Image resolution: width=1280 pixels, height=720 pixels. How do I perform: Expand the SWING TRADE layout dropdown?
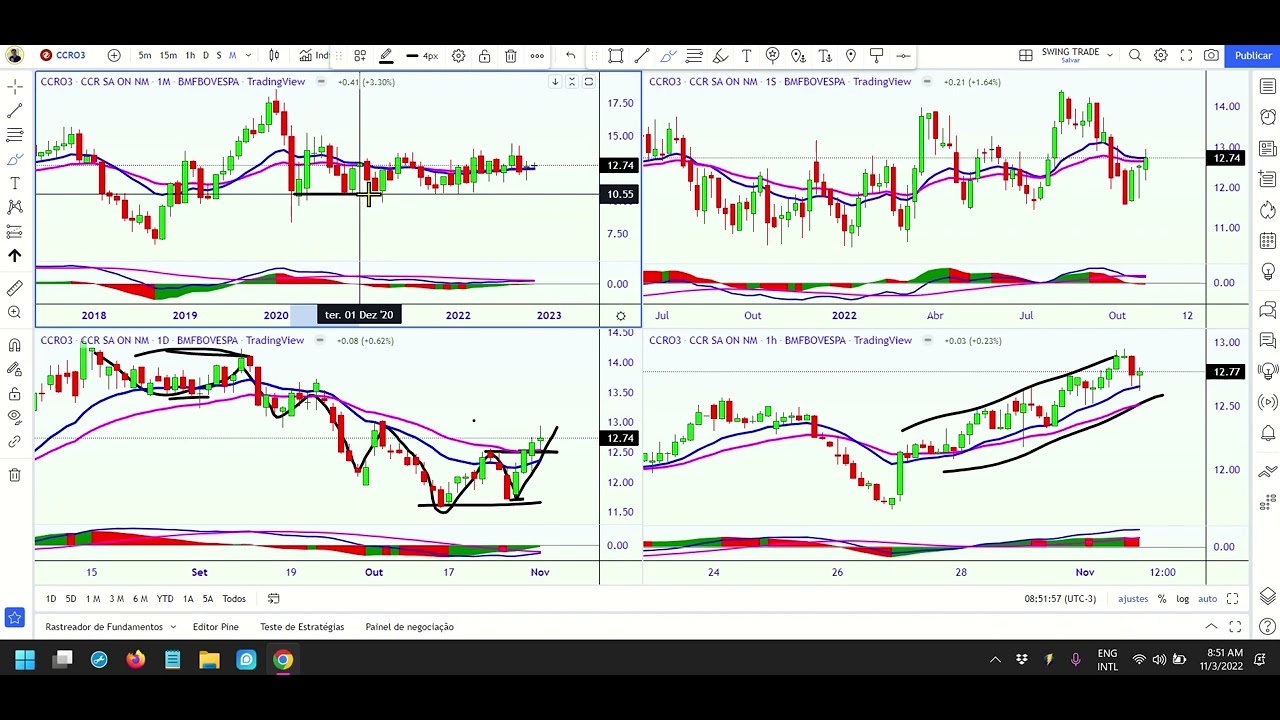point(1110,55)
